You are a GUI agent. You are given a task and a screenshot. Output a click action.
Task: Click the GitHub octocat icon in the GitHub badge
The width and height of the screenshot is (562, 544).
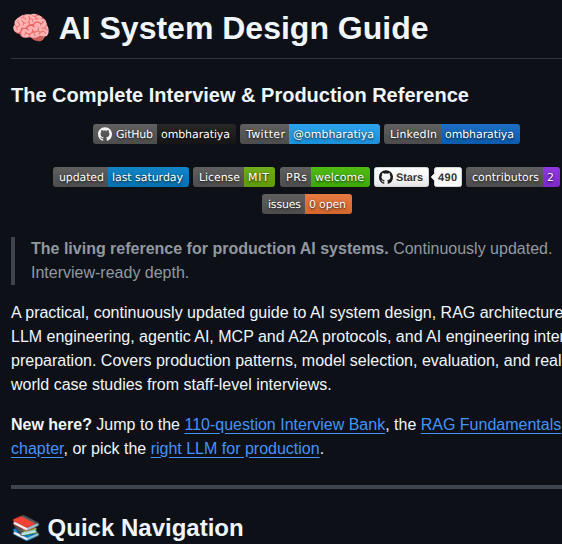click(x=105, y=134)
